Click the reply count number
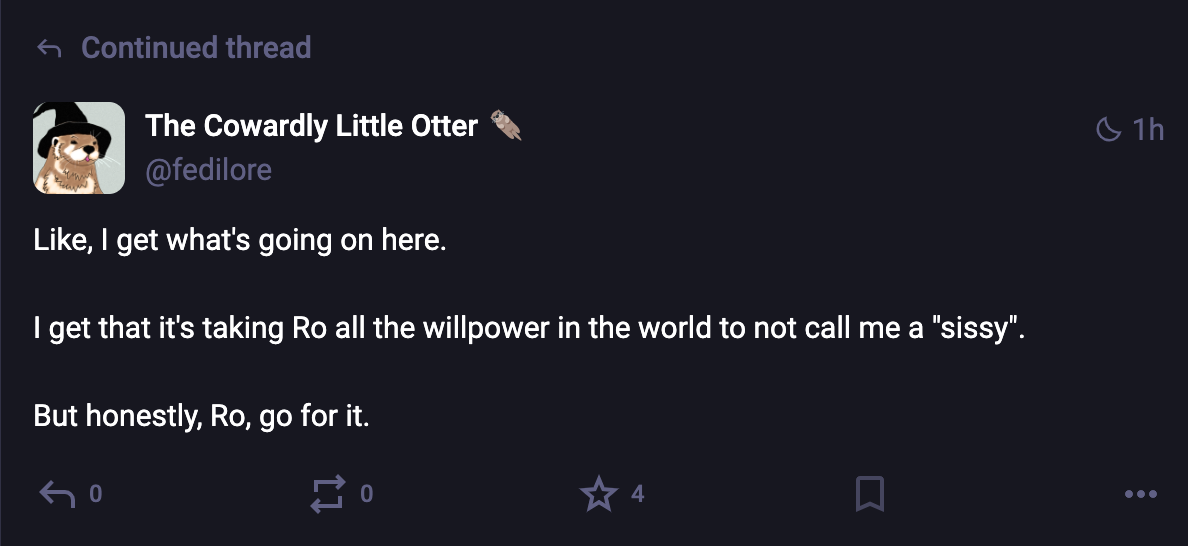1188x546 pixels. pyautogui.click(x=95, y=494)
